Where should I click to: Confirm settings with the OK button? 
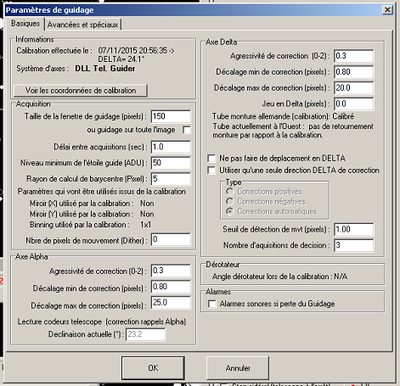point(153,368)
